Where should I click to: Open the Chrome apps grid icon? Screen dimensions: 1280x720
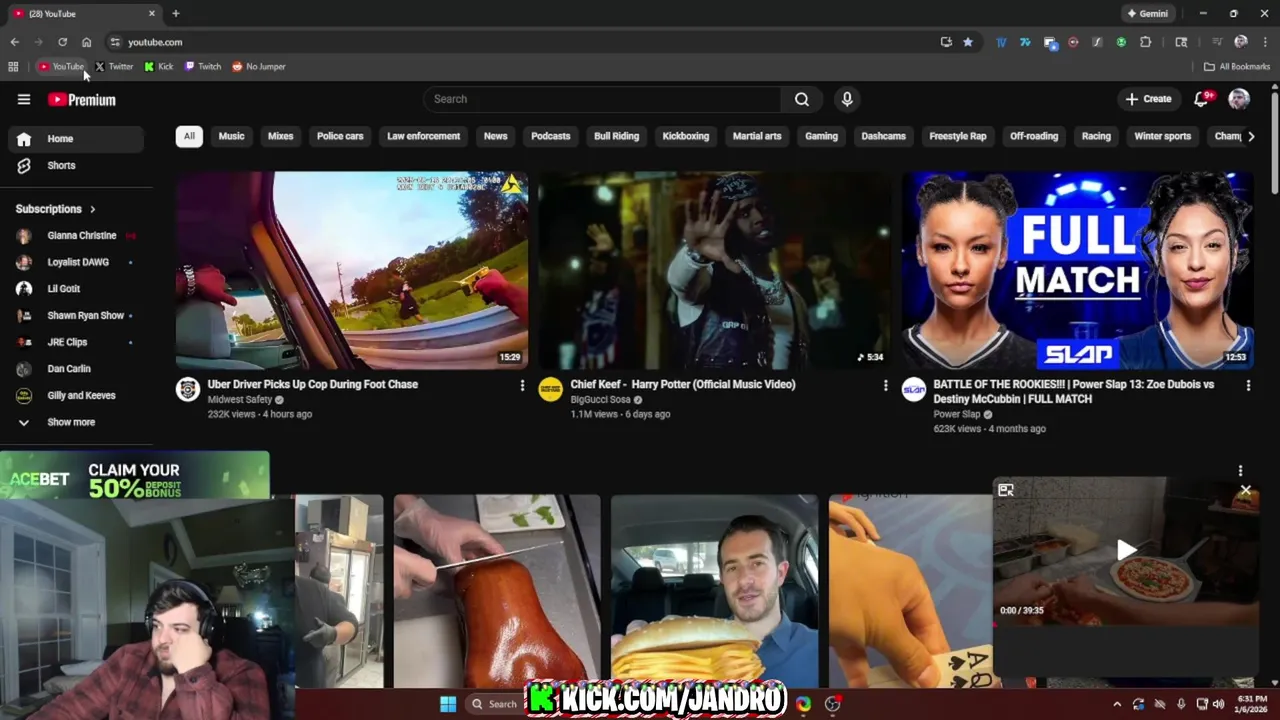(x=13, y=67)
